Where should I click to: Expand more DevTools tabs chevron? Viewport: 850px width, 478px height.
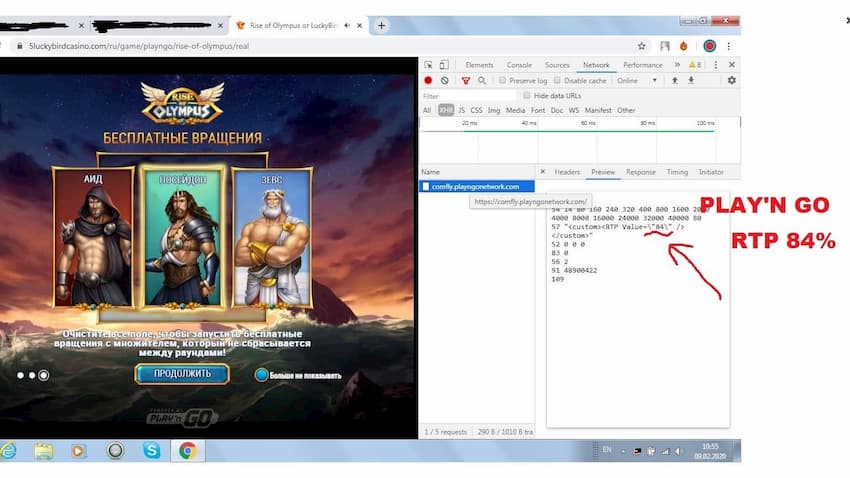677,65
